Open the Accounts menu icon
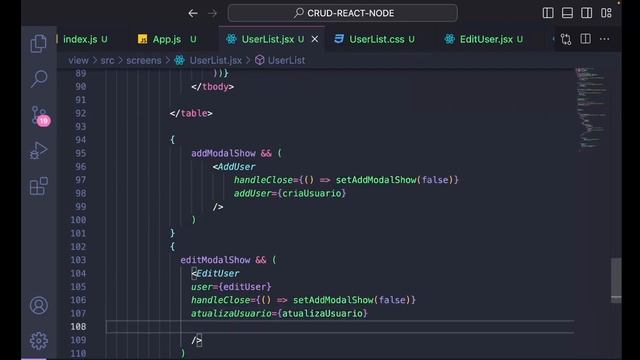 click(39, 305)
